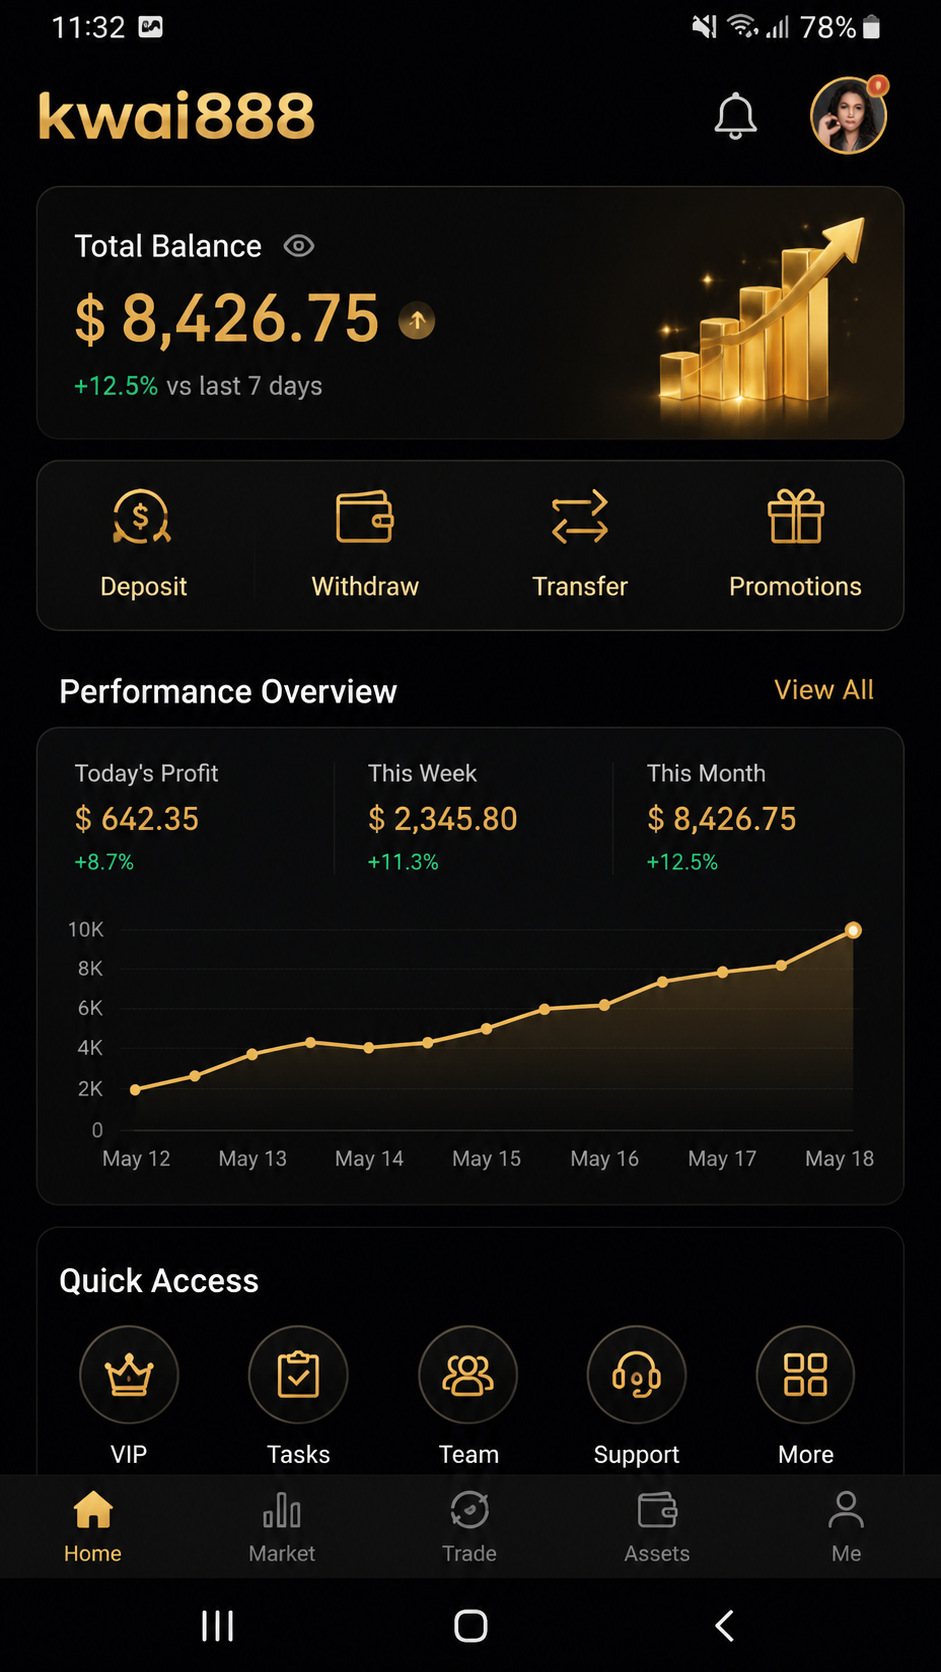
Task: Open the Promotions gift icon
Action: click(795, 517)
